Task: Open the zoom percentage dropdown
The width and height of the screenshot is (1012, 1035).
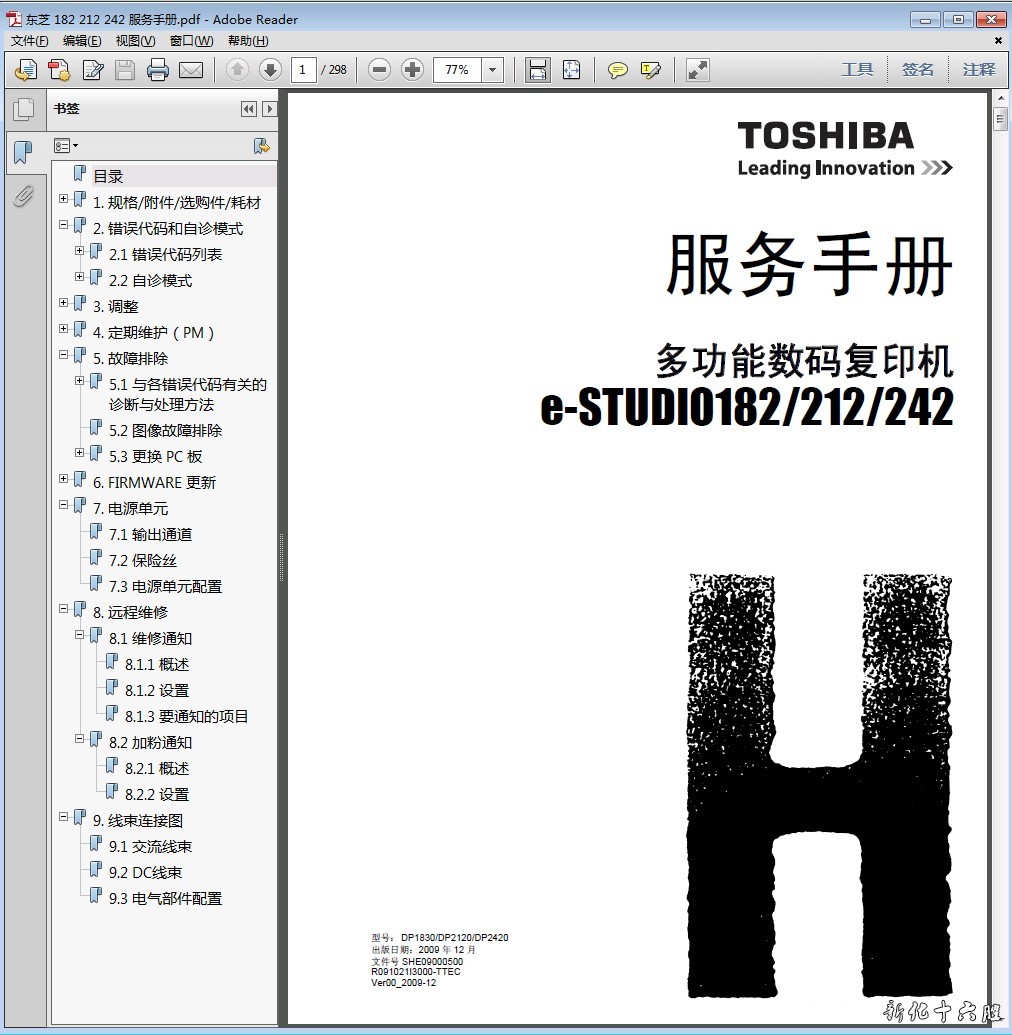Action: 492,70
